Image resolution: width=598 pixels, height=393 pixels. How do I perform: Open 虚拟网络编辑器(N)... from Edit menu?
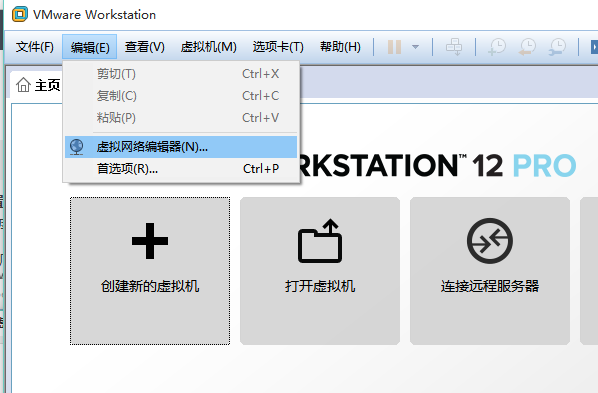[x=181, y=147]
